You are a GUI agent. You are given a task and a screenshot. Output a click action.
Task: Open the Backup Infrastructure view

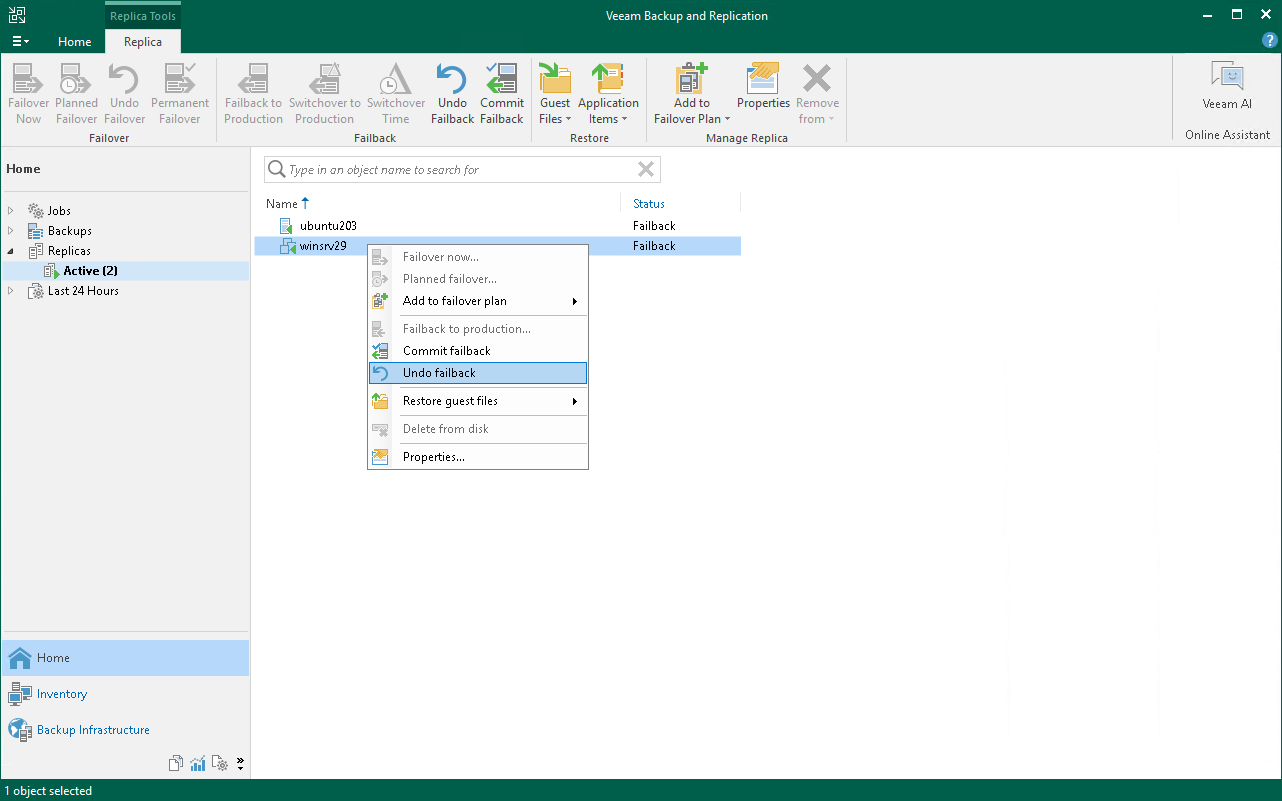click(x=125, y=730)
